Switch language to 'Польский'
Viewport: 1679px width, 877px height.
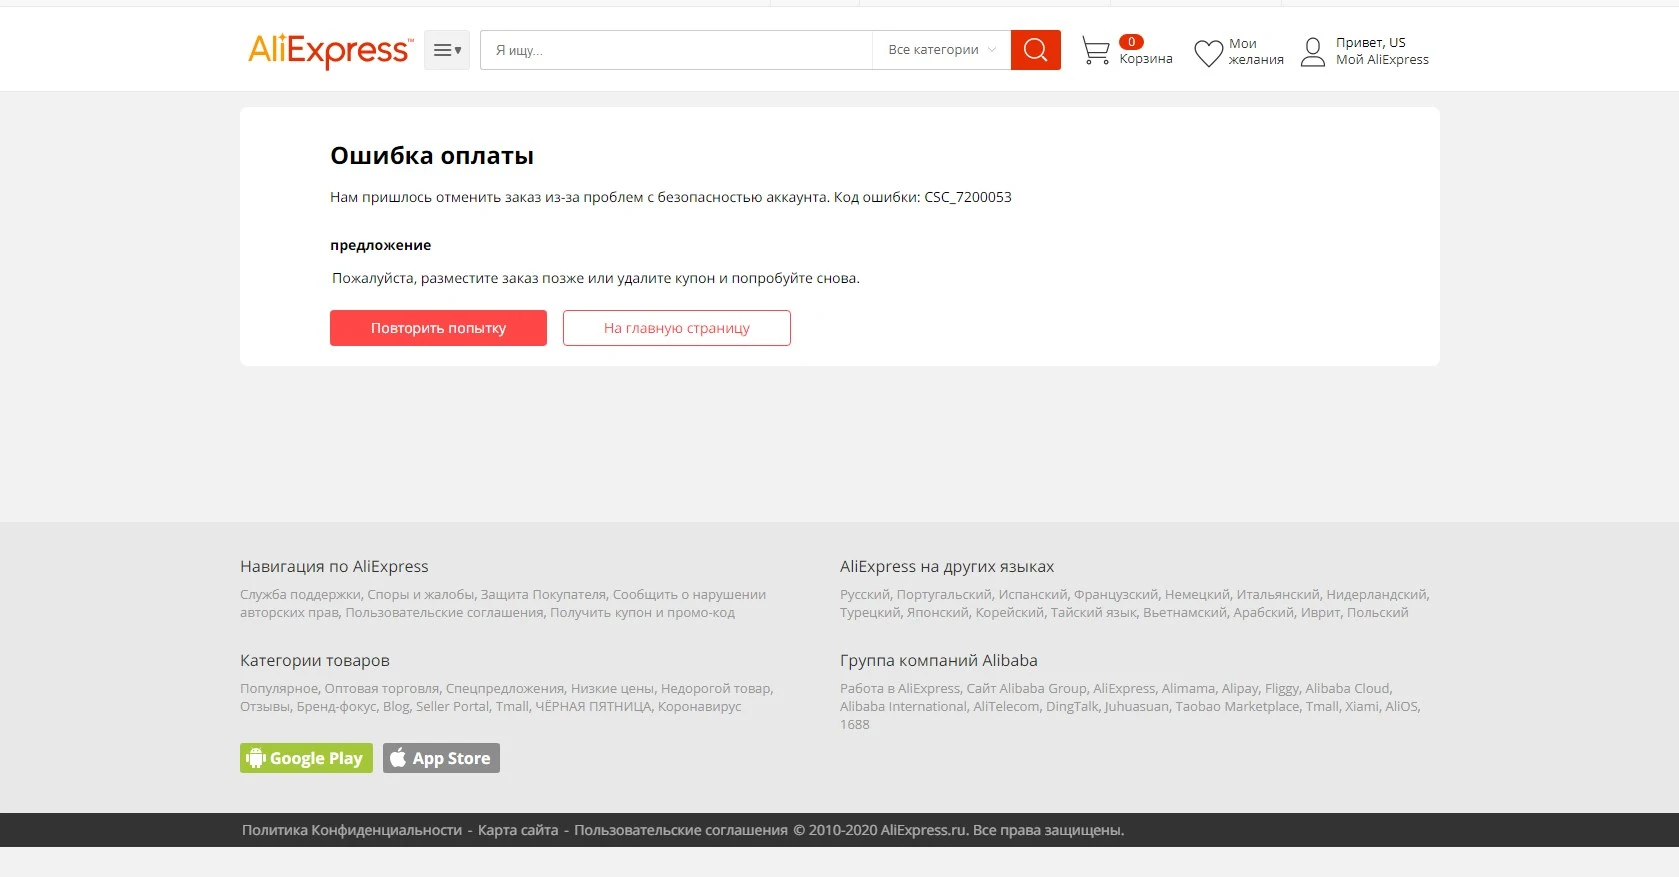(1377, 613)
